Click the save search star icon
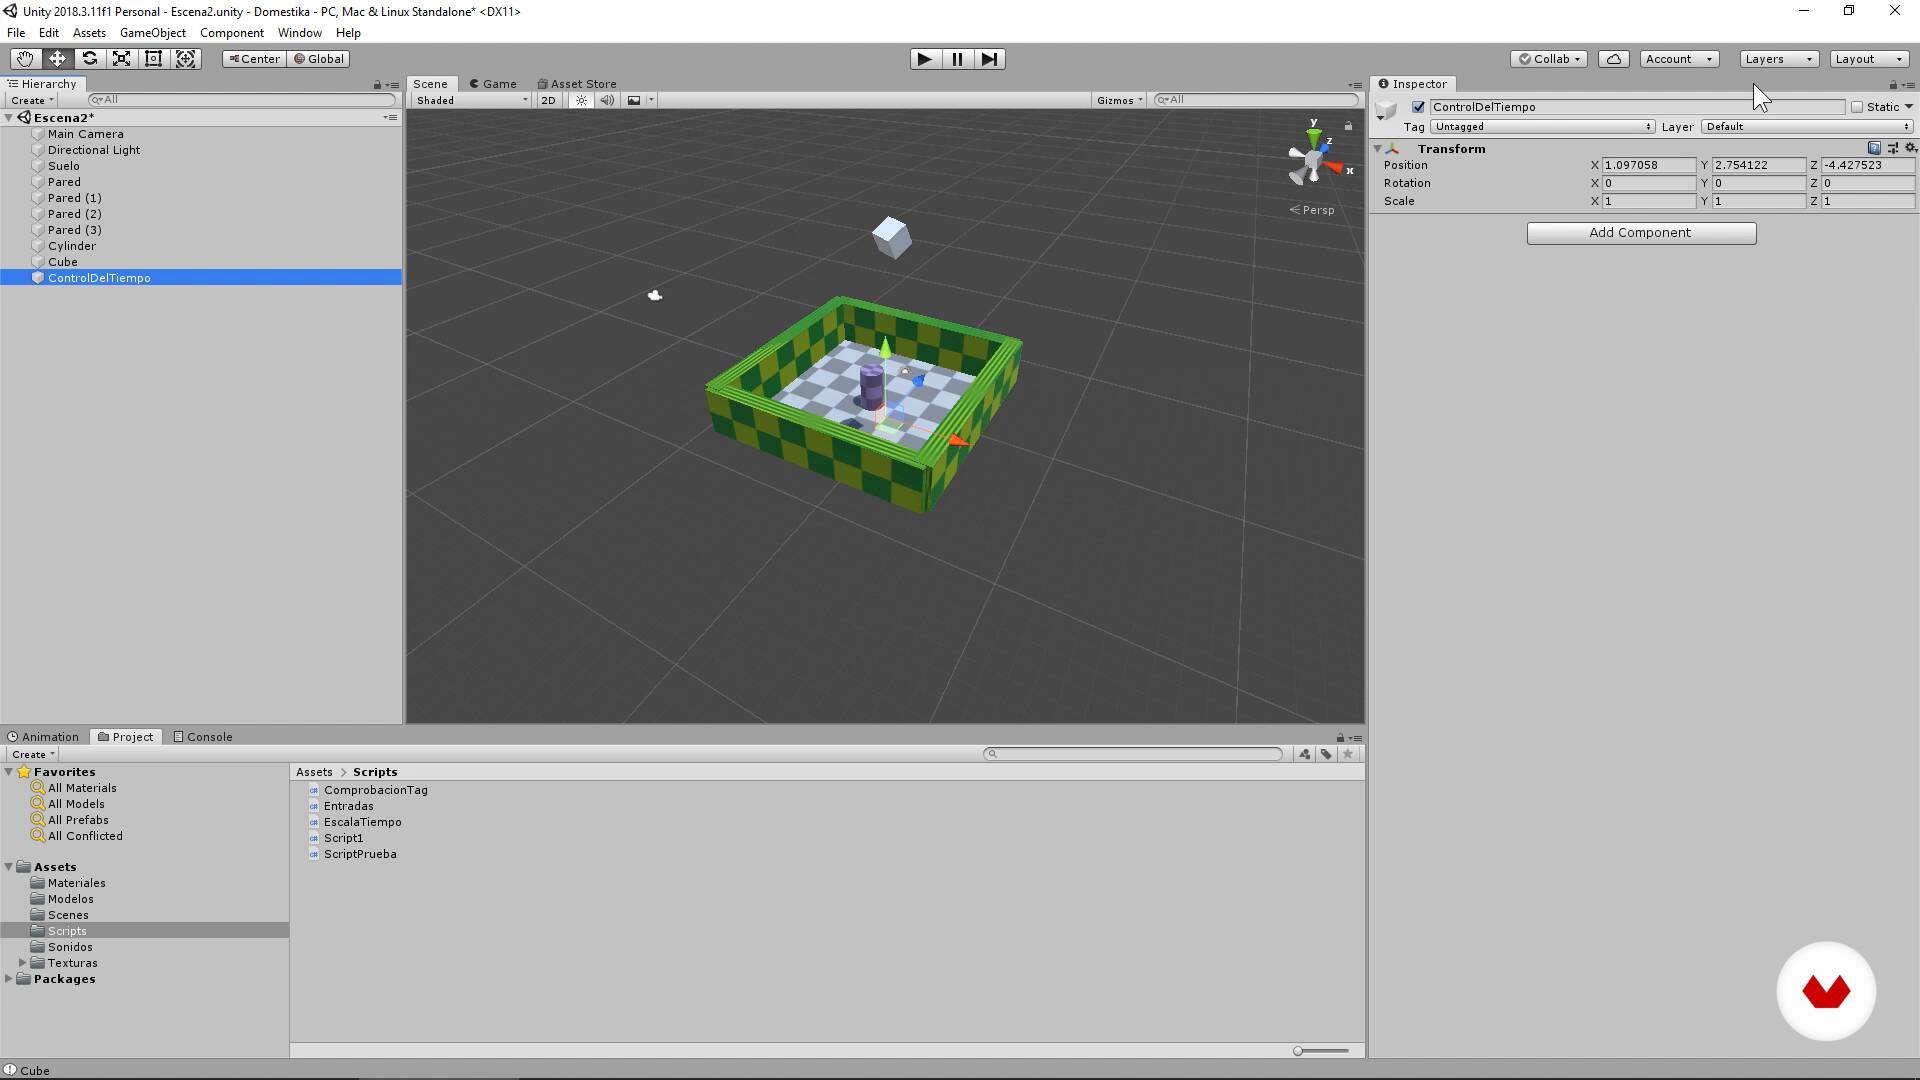This screenshot has height=1080, width=1920. coord(1348,754)
